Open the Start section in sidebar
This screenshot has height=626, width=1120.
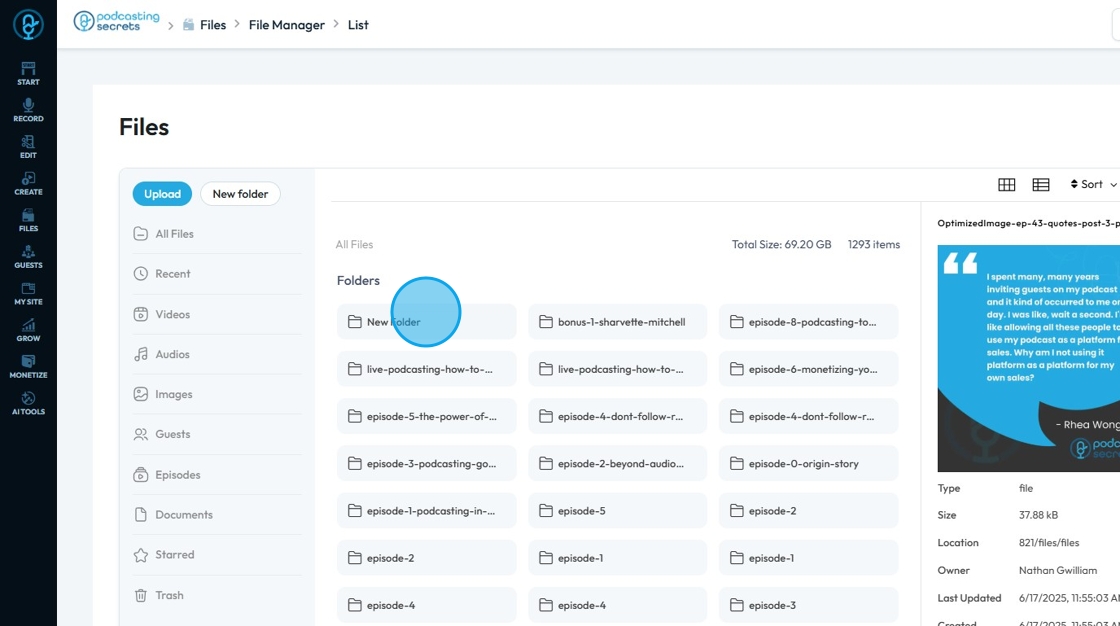click(28, 73)
